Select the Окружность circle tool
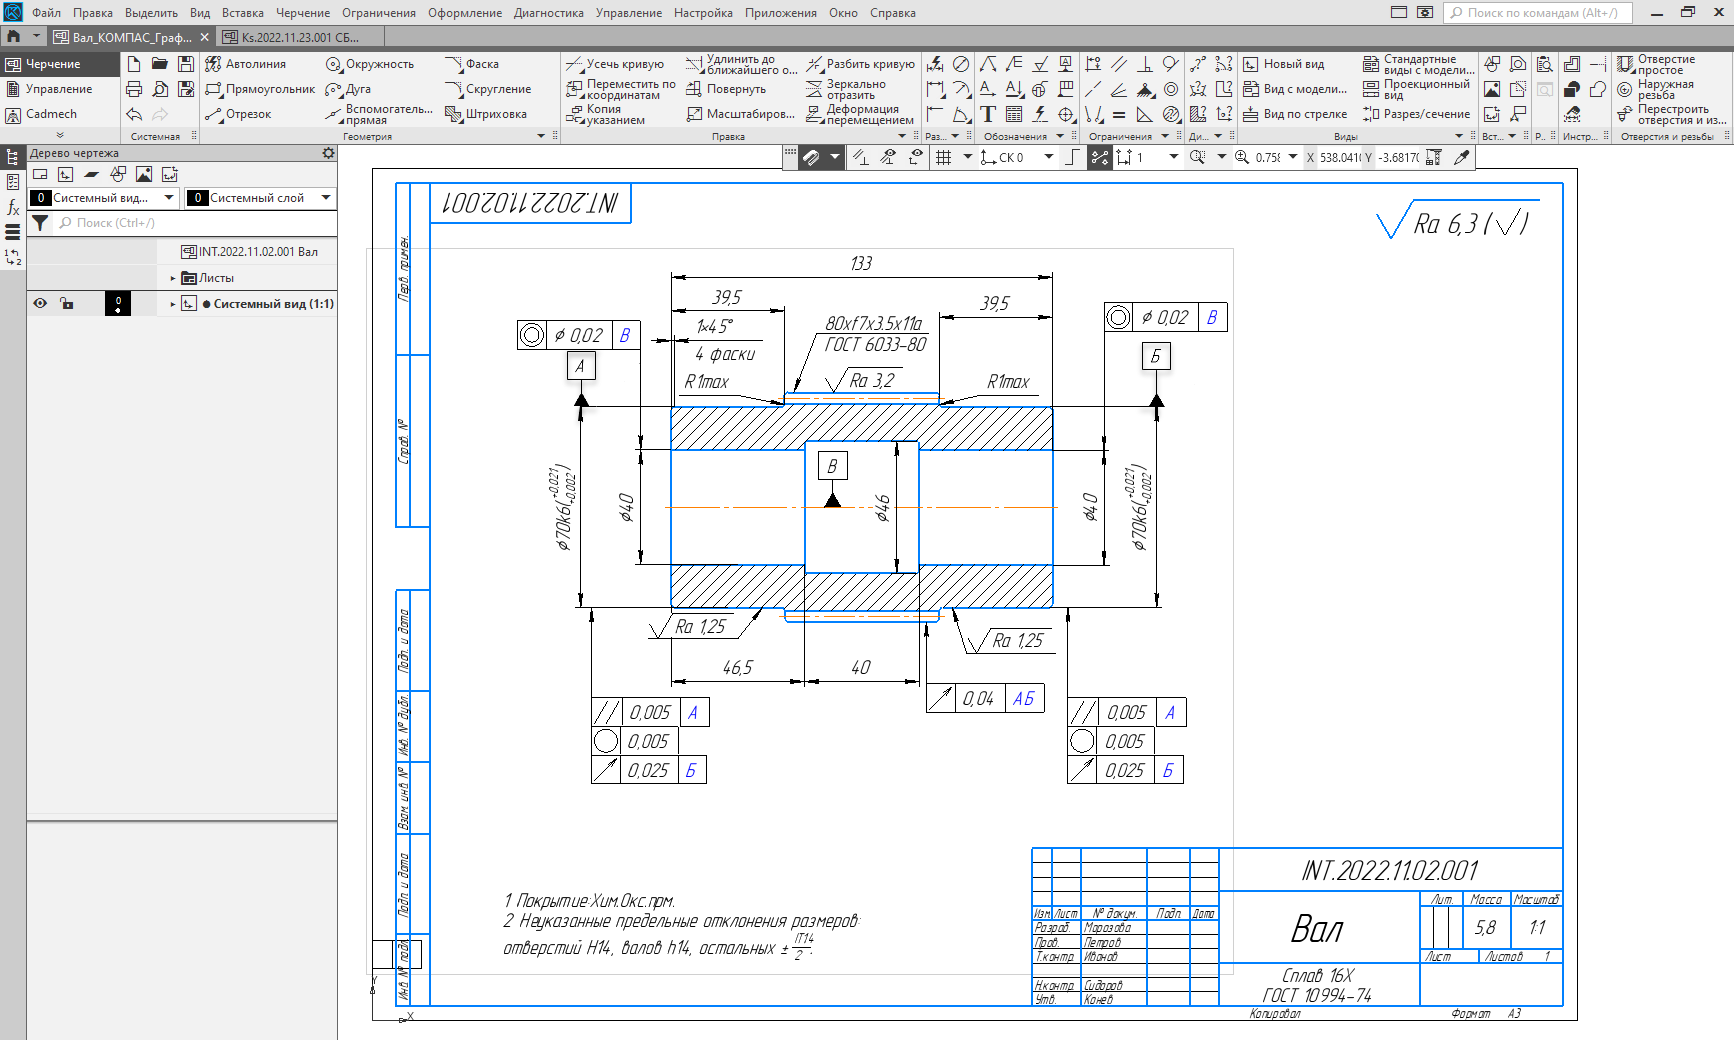 370,64
